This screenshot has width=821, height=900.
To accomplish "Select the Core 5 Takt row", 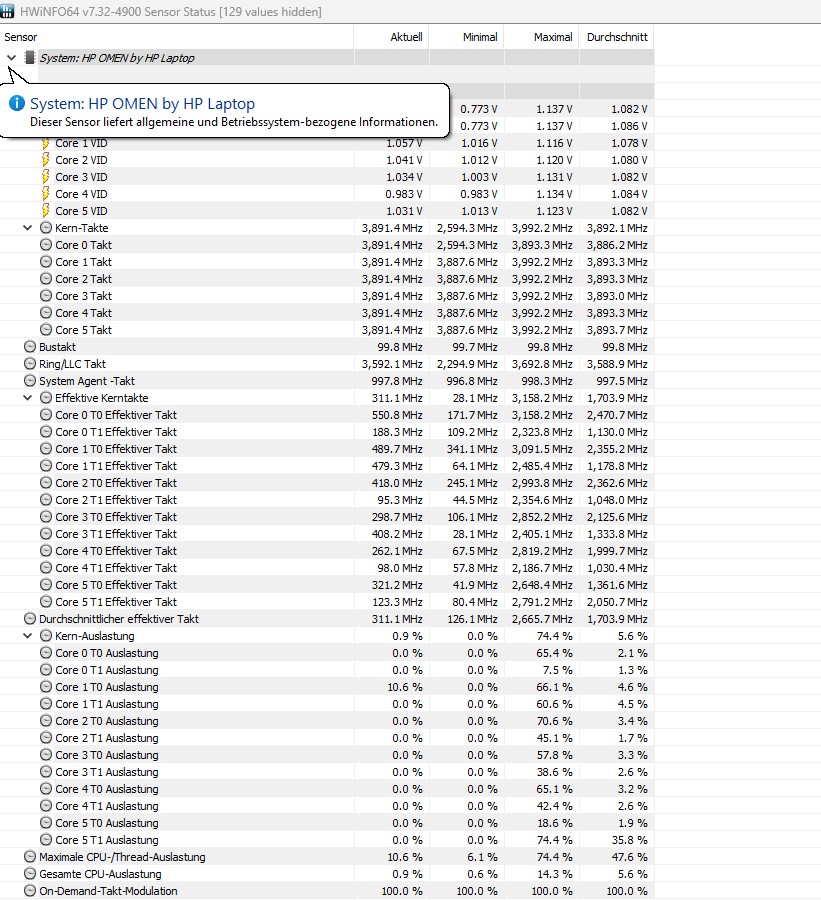I will [327, 329].
